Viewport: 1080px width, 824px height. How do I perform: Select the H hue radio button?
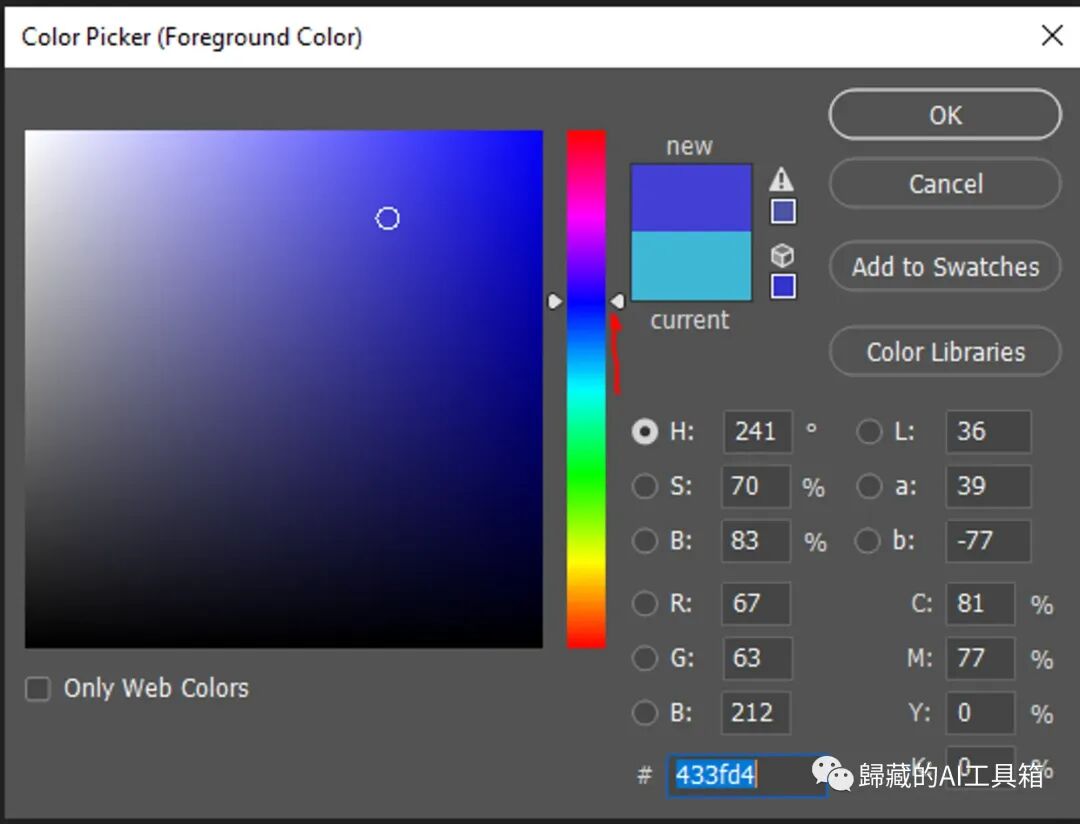tap(645, 432)
